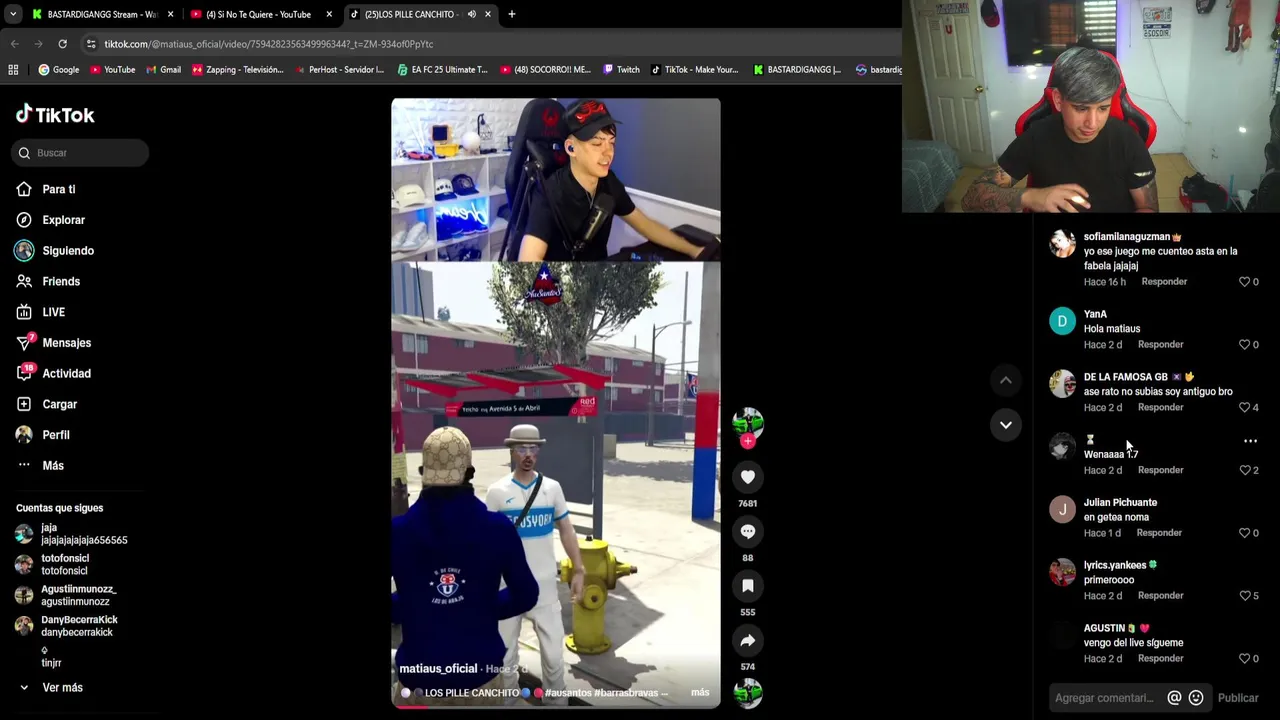Screen dimensions: 1280x720
Task: Open the EA FC 25 Ultimate bookmark
Action: [442, 70]
